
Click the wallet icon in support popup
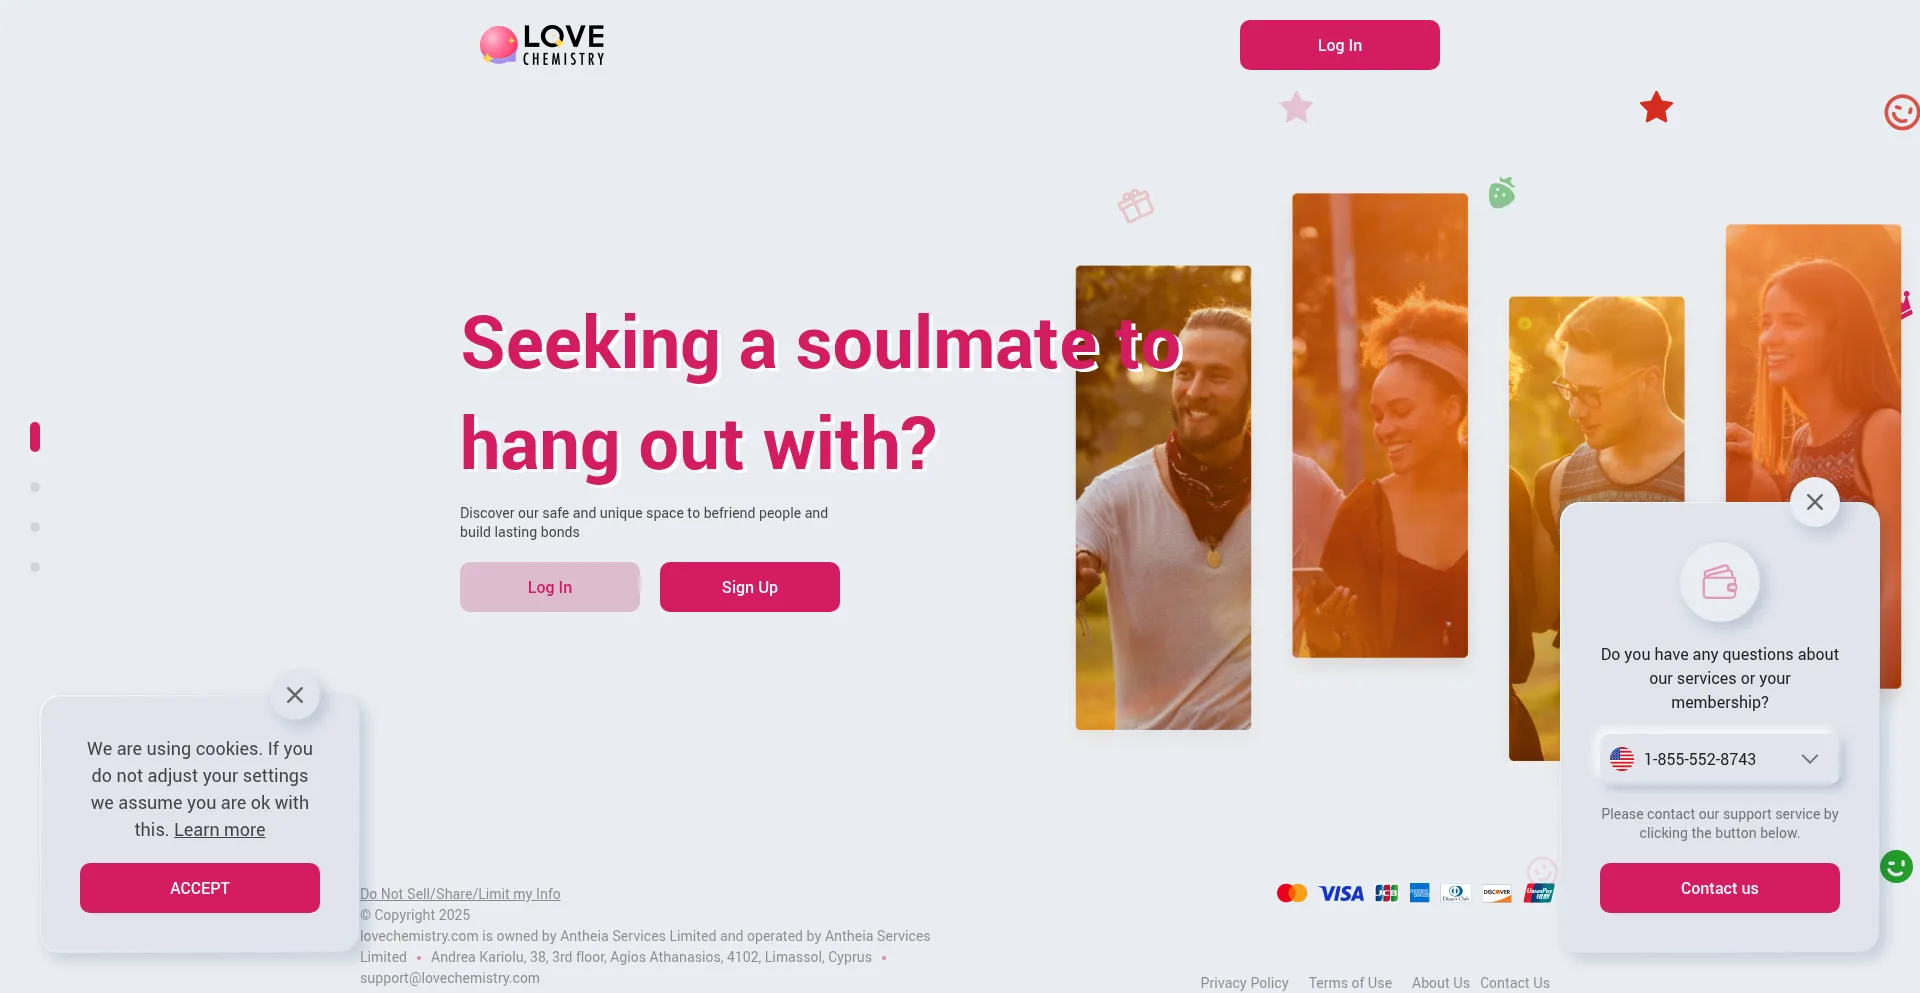[x=1720, y=582]
